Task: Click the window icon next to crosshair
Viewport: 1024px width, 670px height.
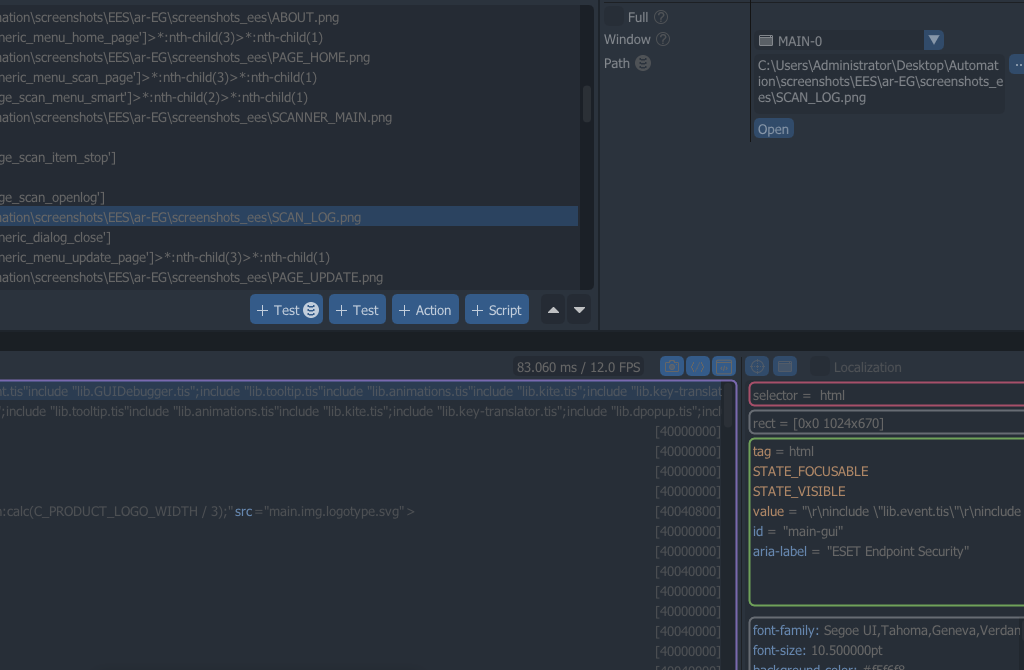Action: pyautogui.click(x=785, y=367)
